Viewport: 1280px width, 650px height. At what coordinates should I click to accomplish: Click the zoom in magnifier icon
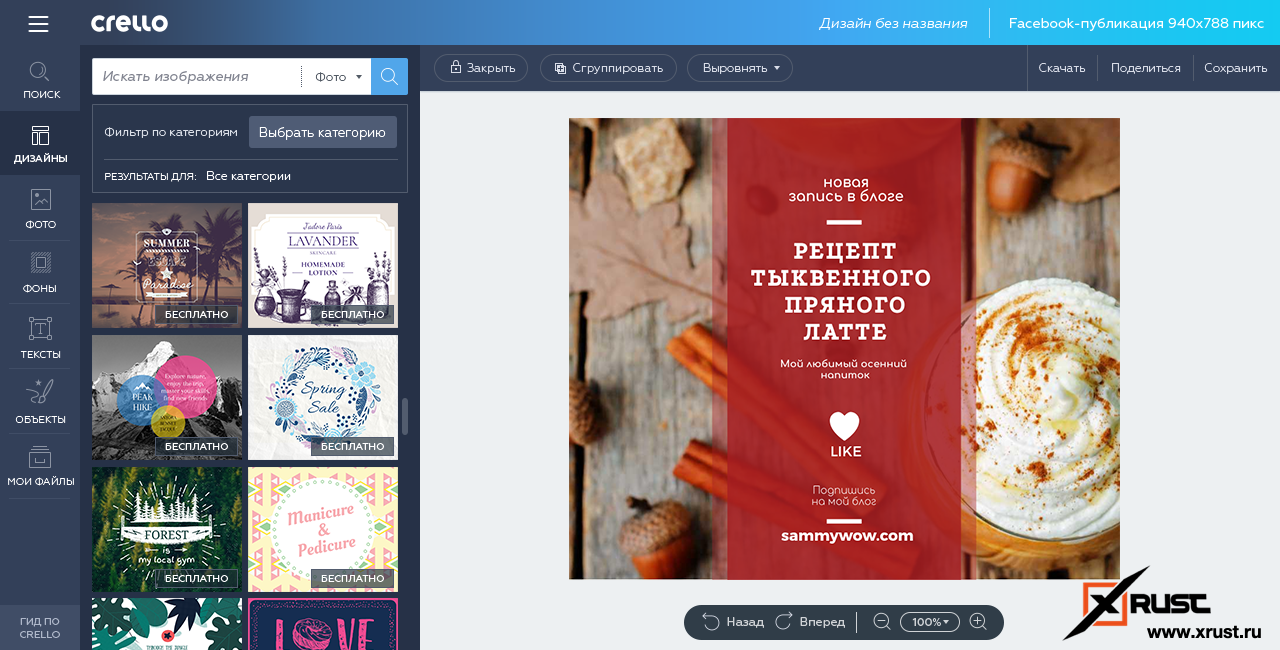[978, 622]
